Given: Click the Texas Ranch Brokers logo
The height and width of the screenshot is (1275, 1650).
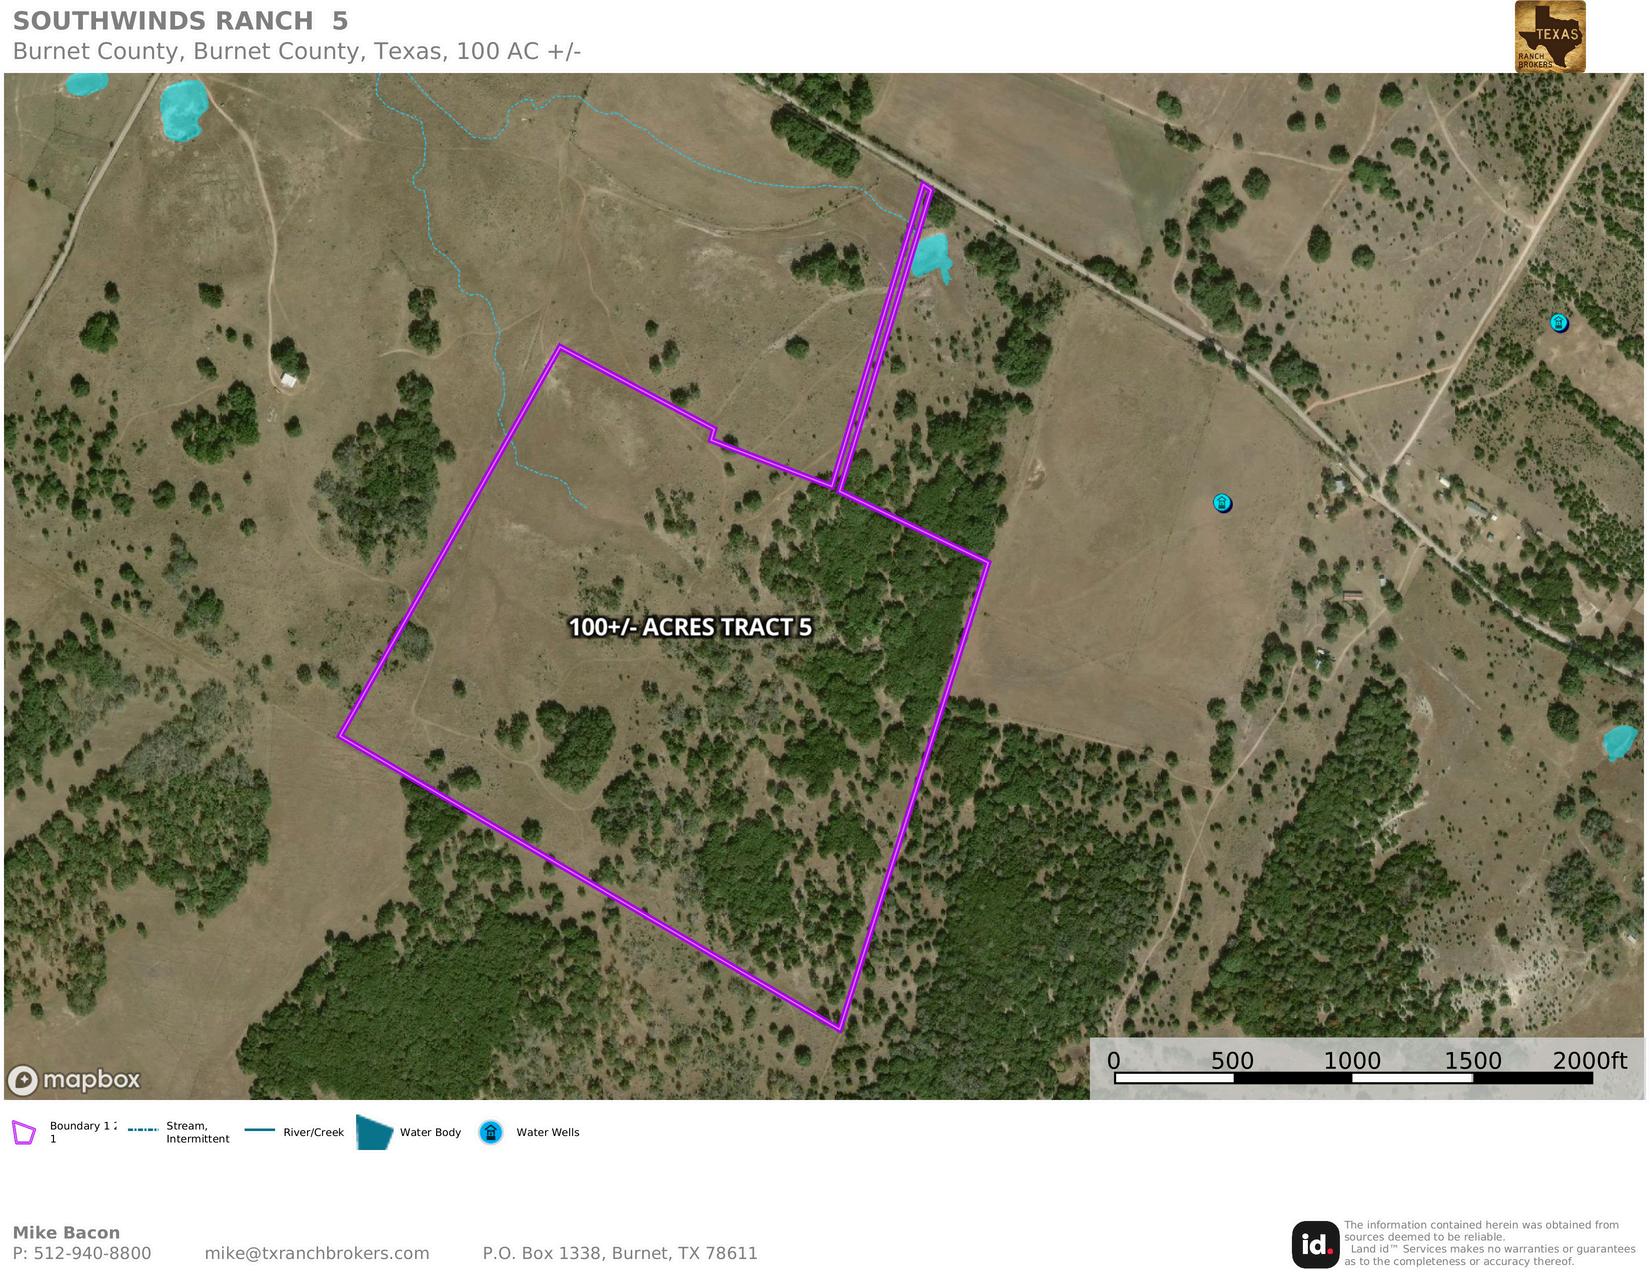Looking at the screenshot, I should 1550,37.
